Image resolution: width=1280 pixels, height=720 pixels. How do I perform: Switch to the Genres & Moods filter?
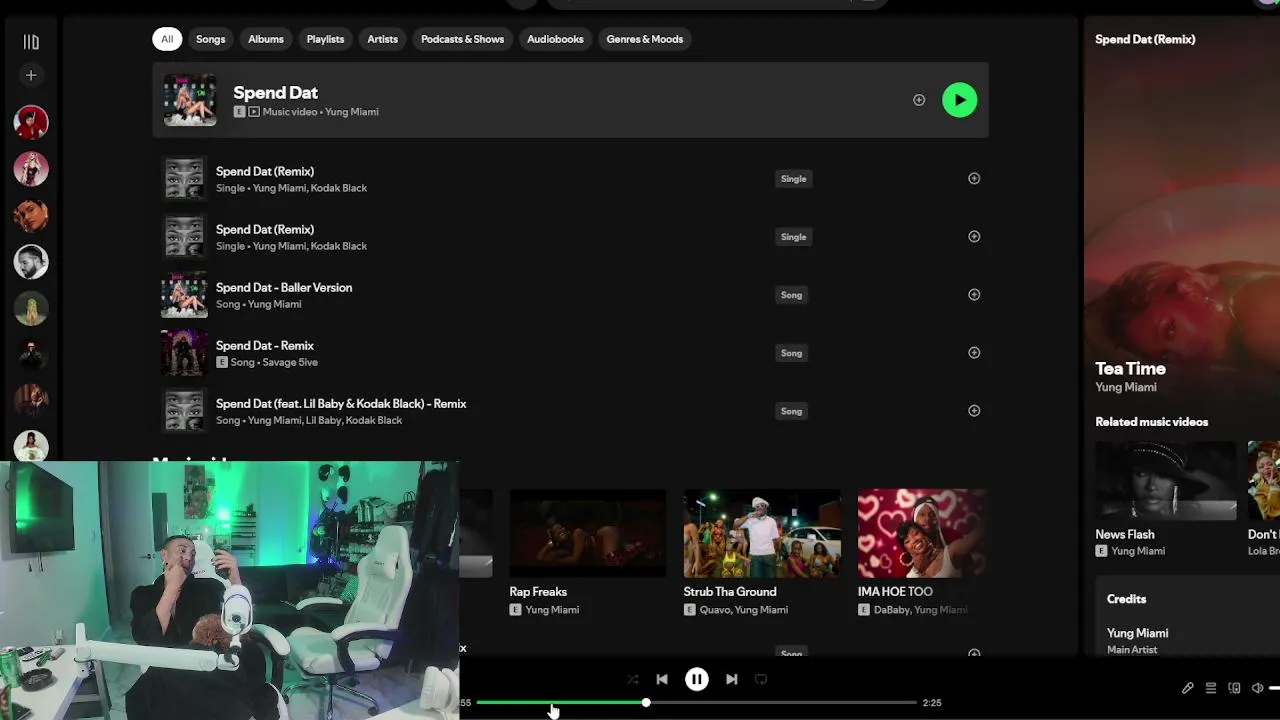point(645,39)
